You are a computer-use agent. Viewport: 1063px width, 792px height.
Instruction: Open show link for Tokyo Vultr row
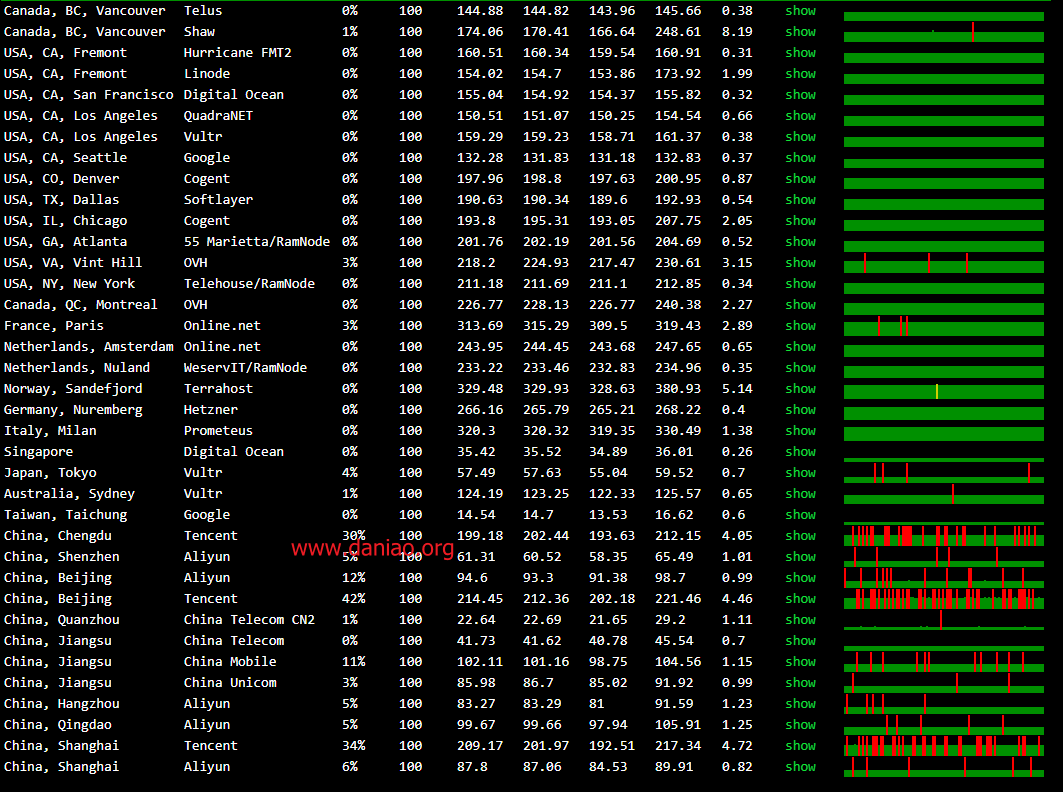pos(800,473)
